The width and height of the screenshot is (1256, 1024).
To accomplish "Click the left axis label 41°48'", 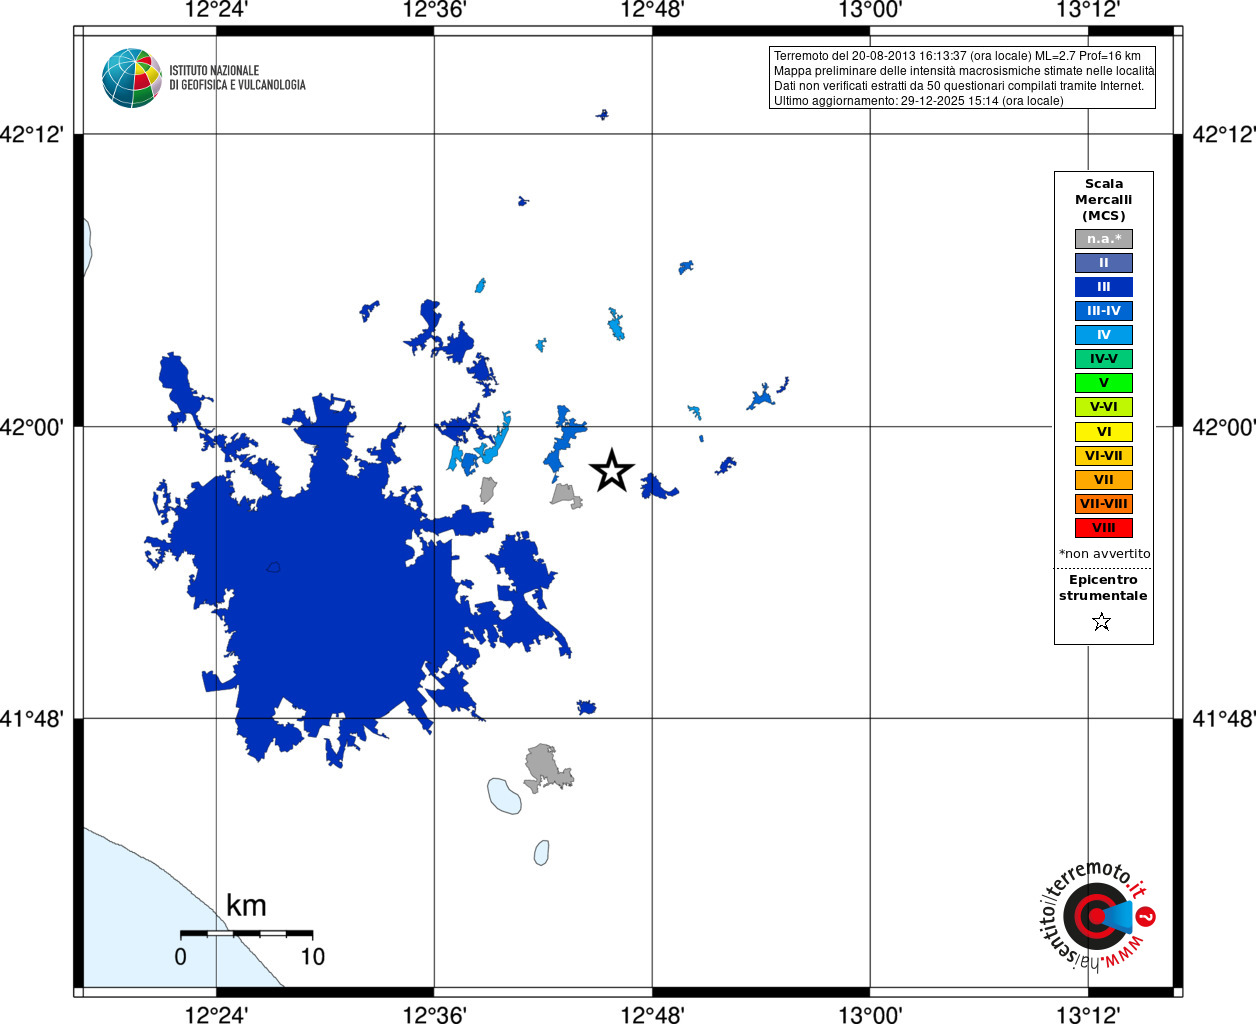I will click(32, 718).
